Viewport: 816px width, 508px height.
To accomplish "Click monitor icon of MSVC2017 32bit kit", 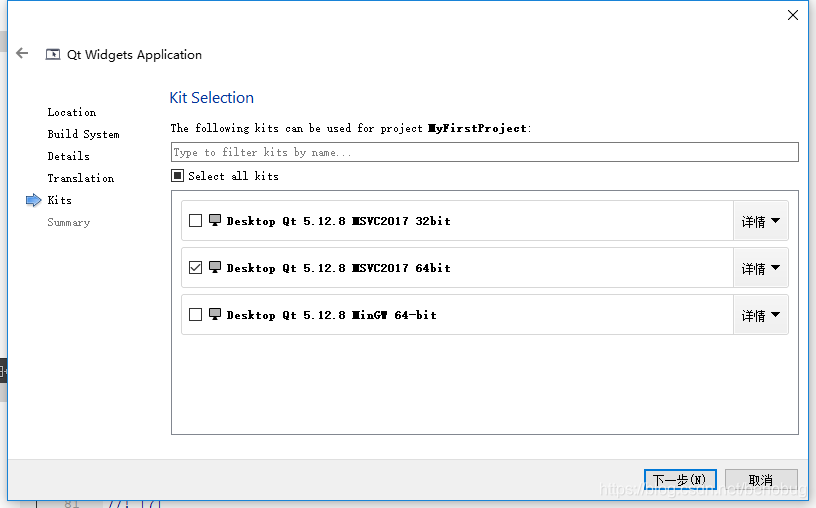I will [215, 220].
